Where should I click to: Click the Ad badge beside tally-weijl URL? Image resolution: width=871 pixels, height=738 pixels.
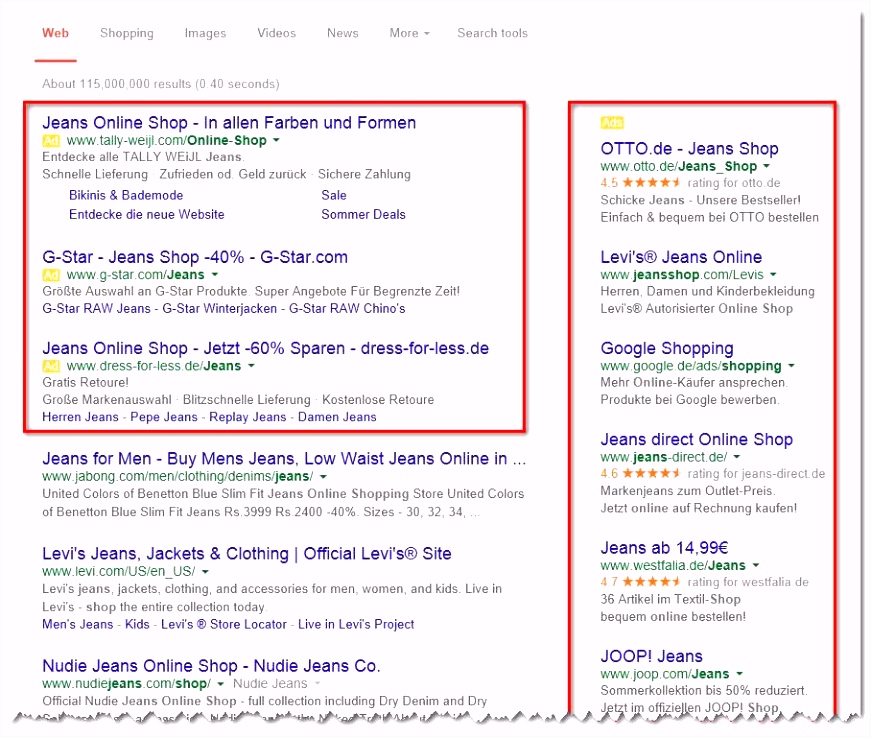click(x=51, y=140)
